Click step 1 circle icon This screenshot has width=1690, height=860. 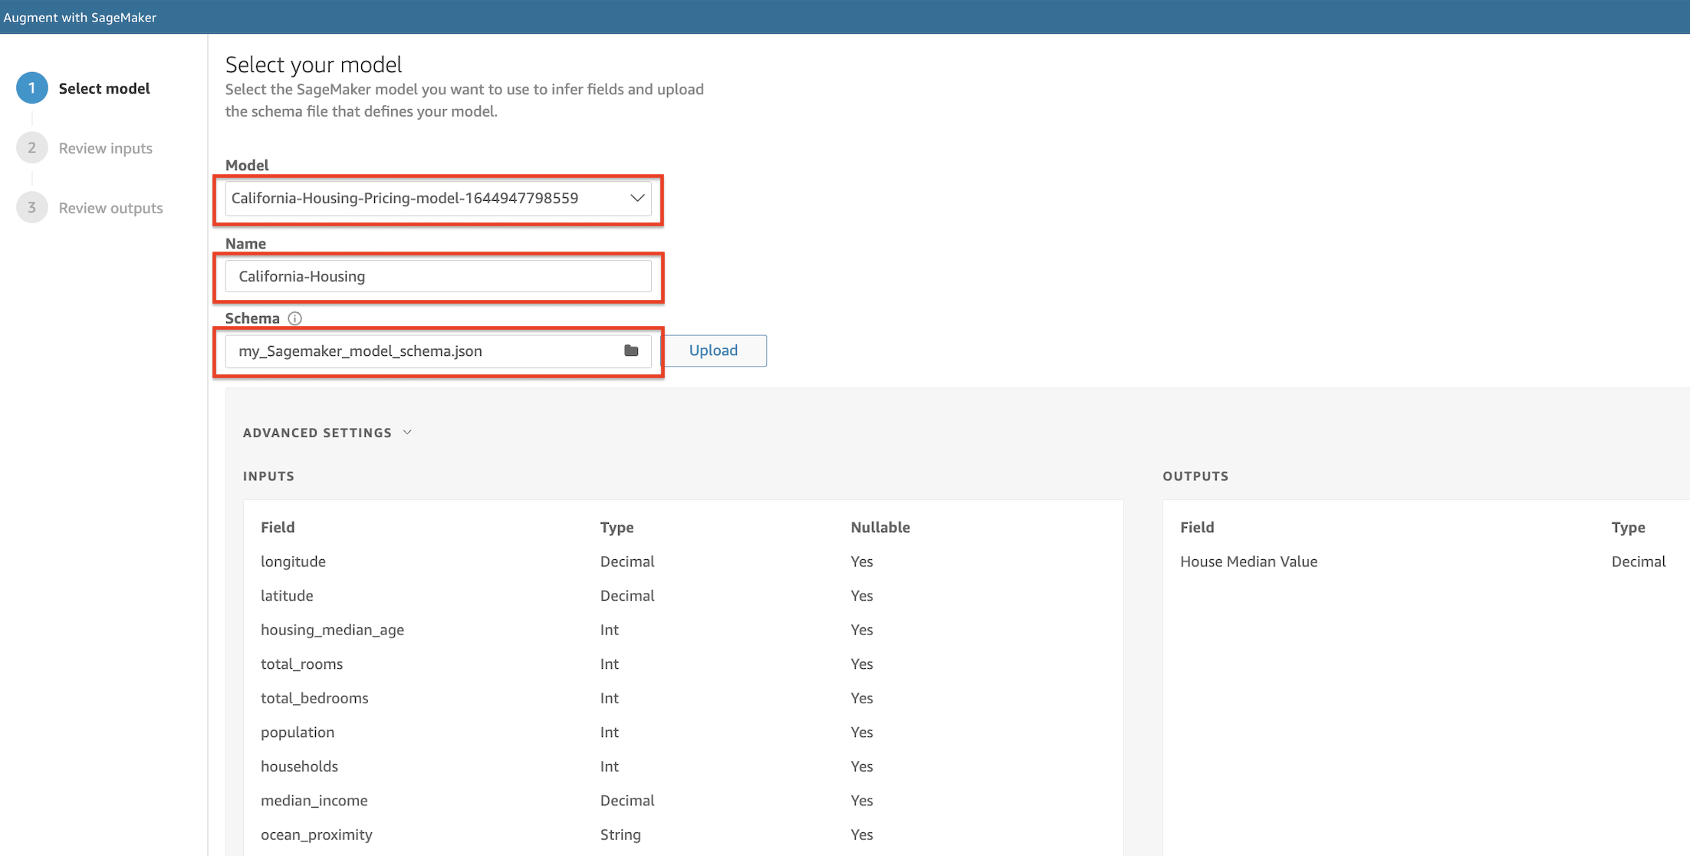[x=32, y=88]
